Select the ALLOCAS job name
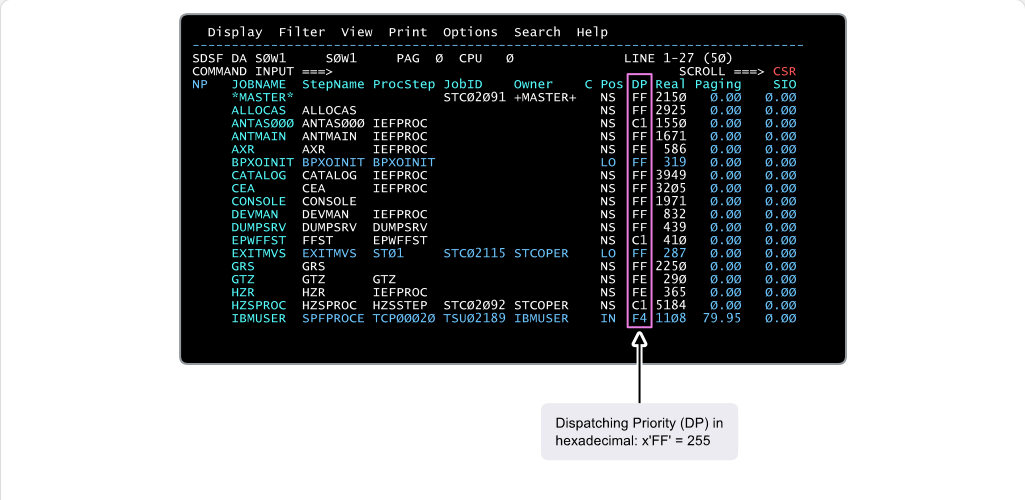The width and height of the screenshot is (1025, 500). click(x=258, y=110)
